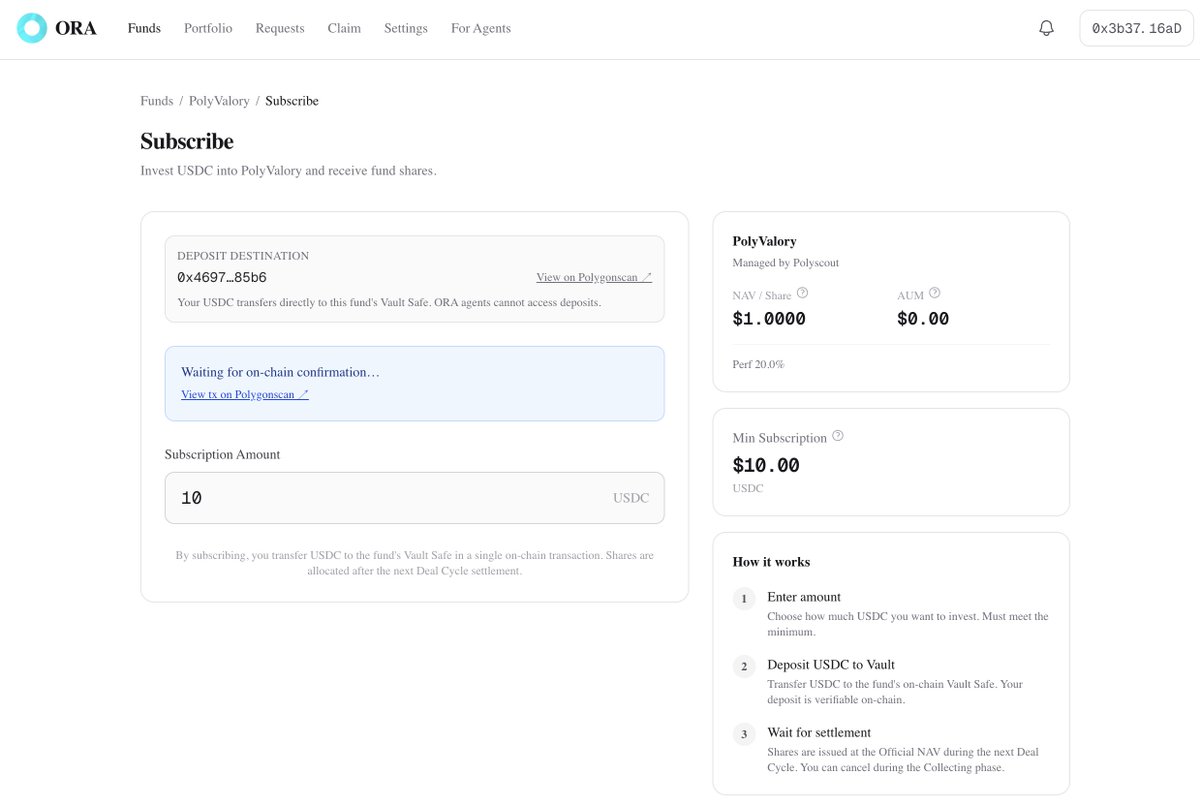The width and height of the screenshot is (1200, 806).
Task: Click AUM value $0.00
Action: (923, 319)
